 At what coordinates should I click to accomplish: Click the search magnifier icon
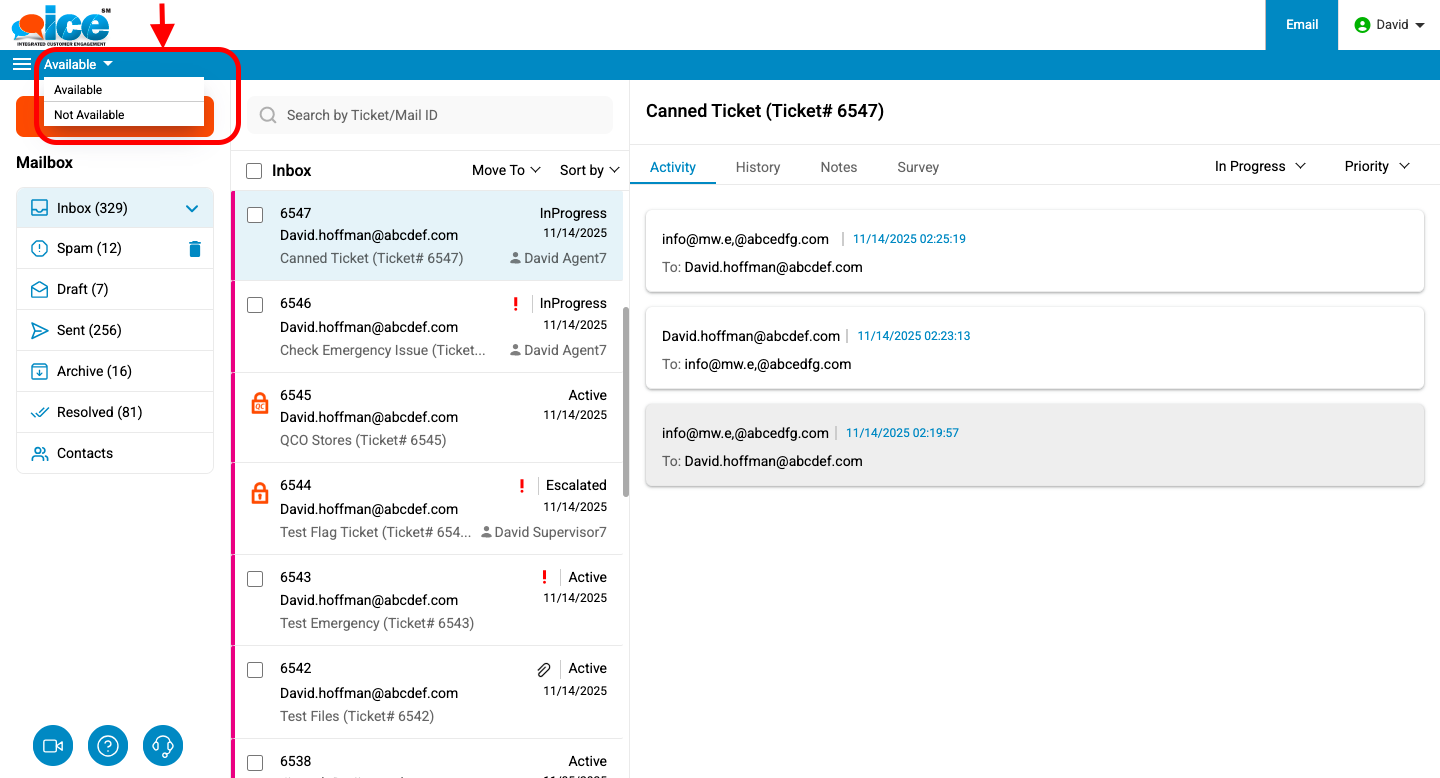(x=268, y=115)
